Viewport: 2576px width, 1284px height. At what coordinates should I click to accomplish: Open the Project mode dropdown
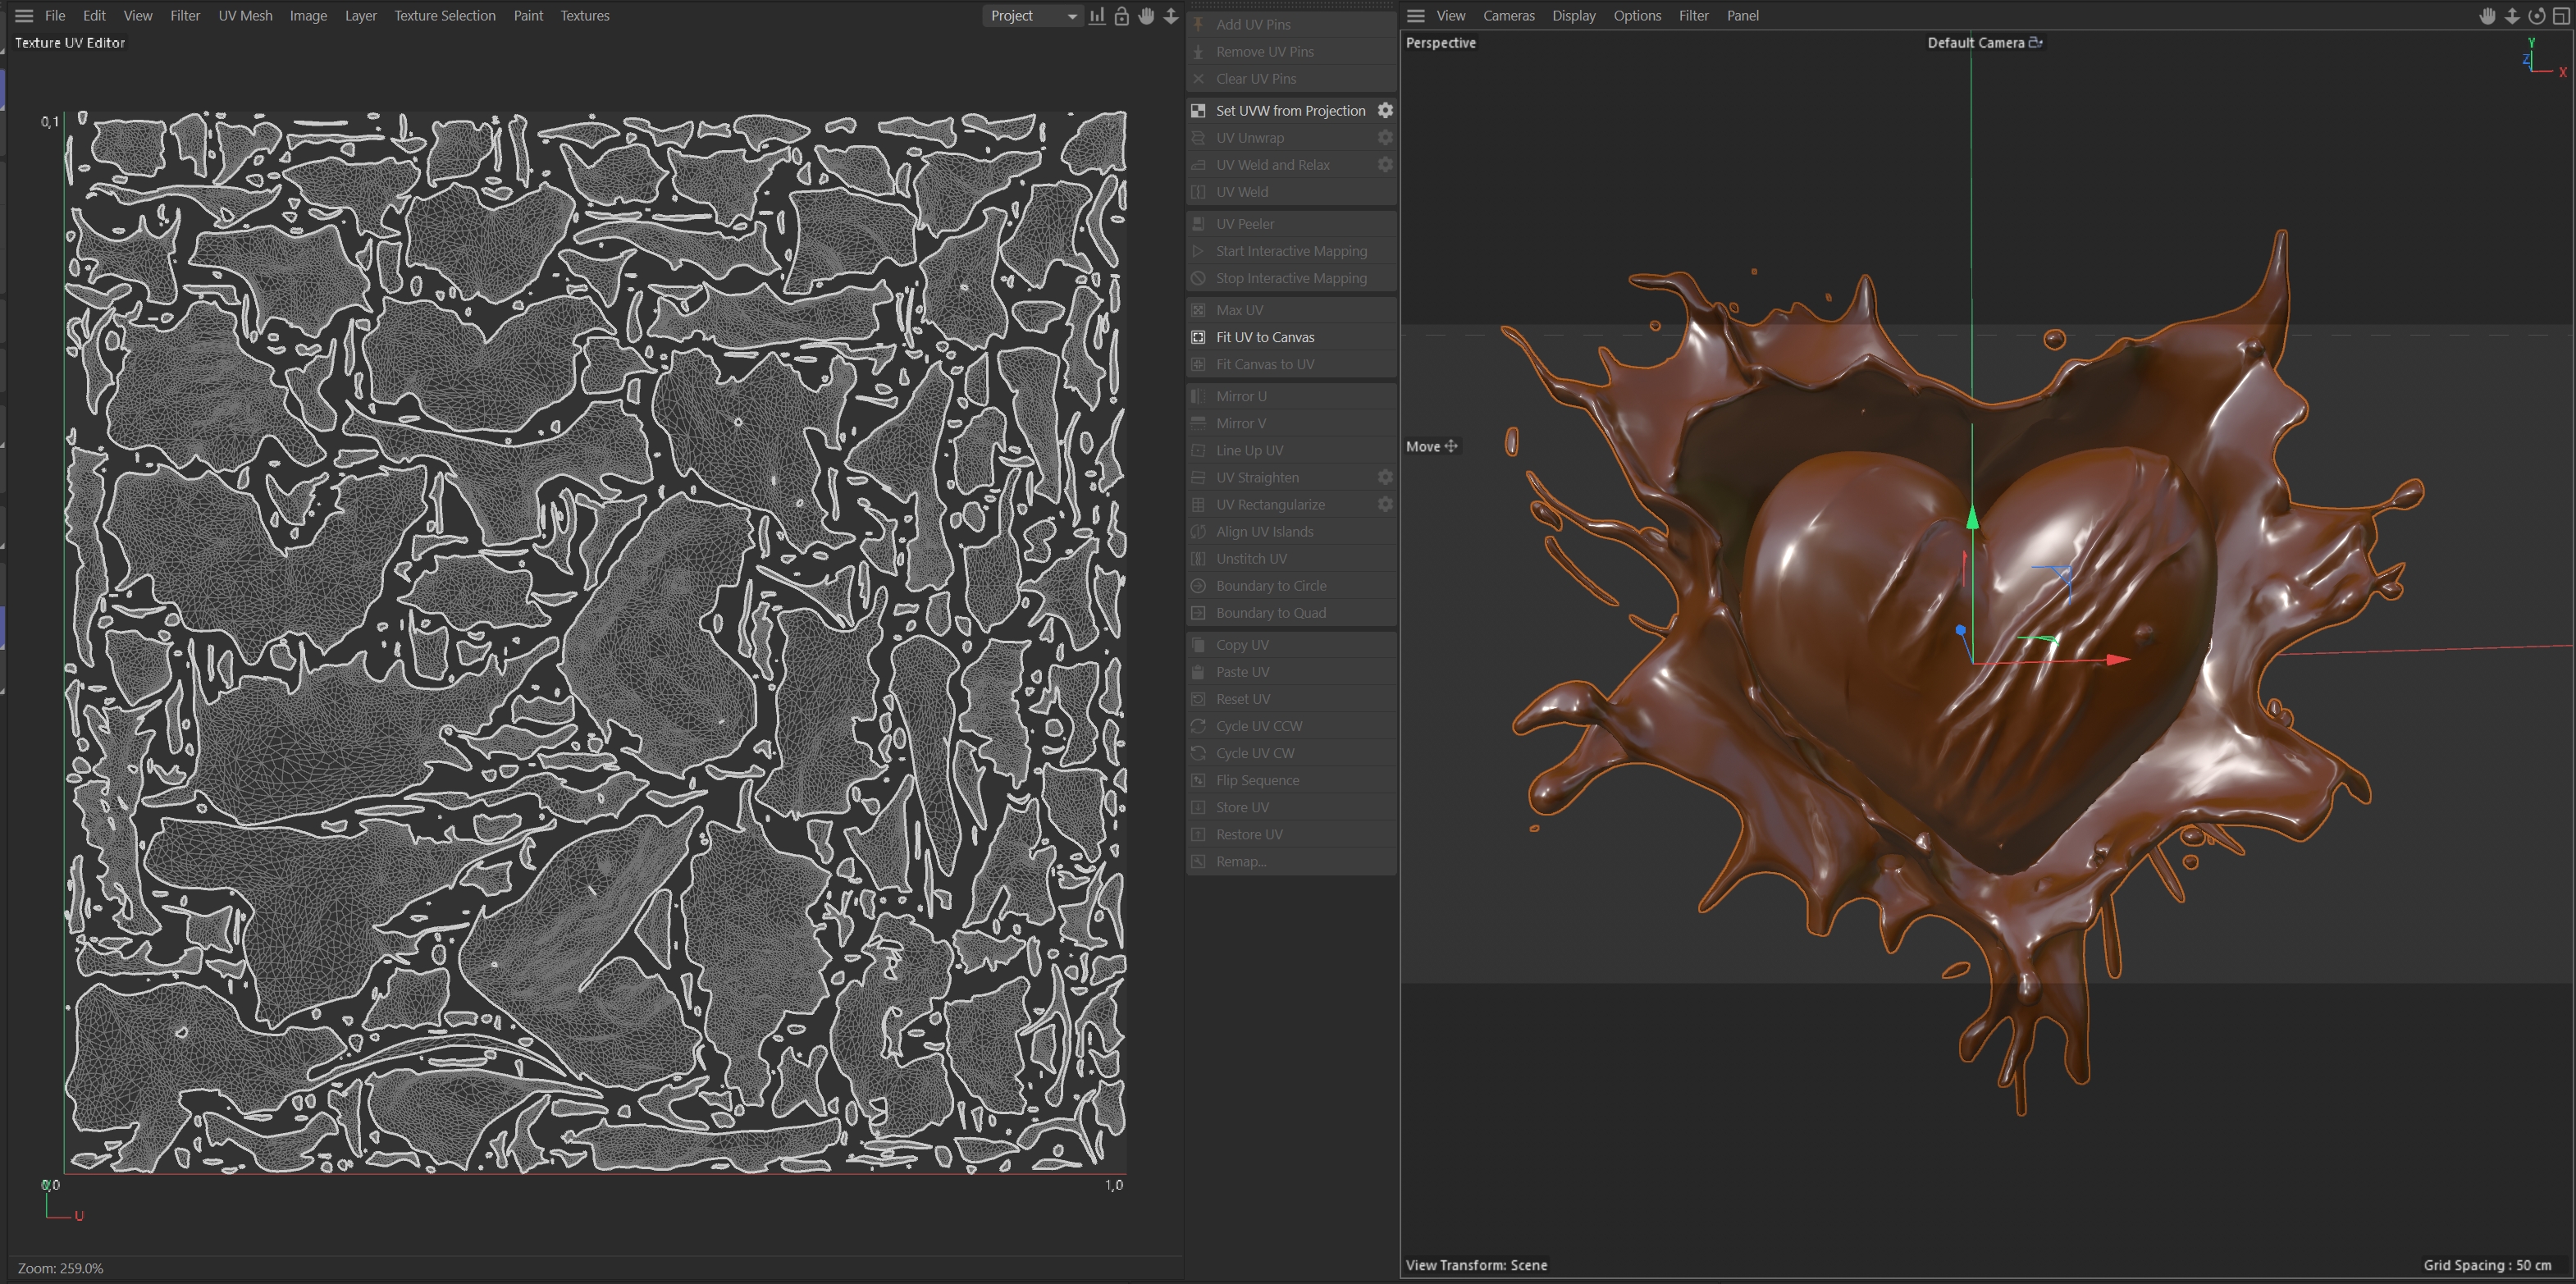tap(1033, 16)
